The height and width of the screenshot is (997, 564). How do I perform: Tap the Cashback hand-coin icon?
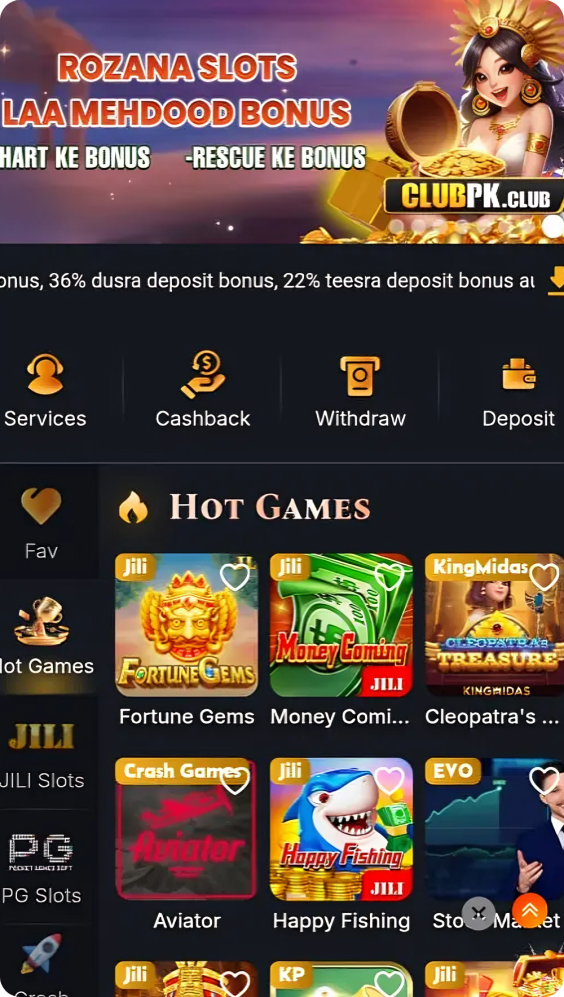(203, 374)
